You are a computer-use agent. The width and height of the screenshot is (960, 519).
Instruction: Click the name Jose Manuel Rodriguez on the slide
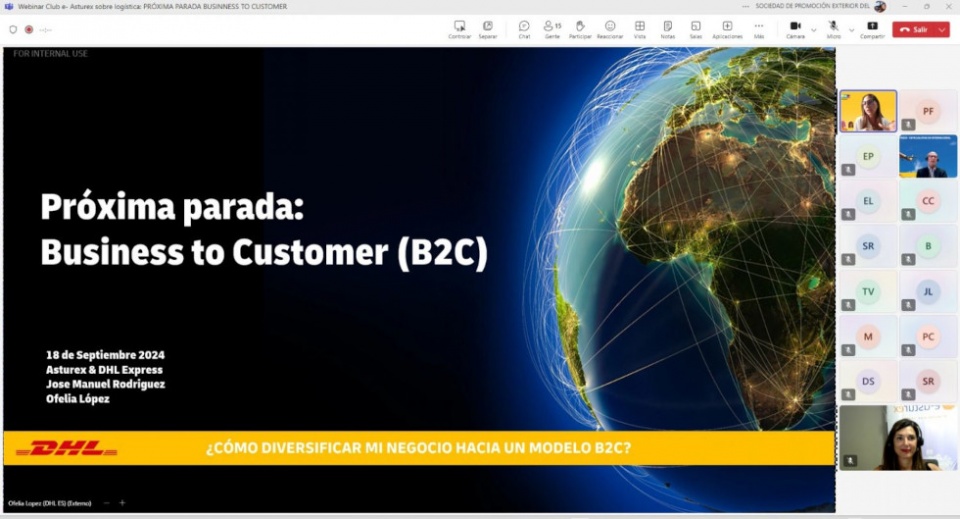105,384
